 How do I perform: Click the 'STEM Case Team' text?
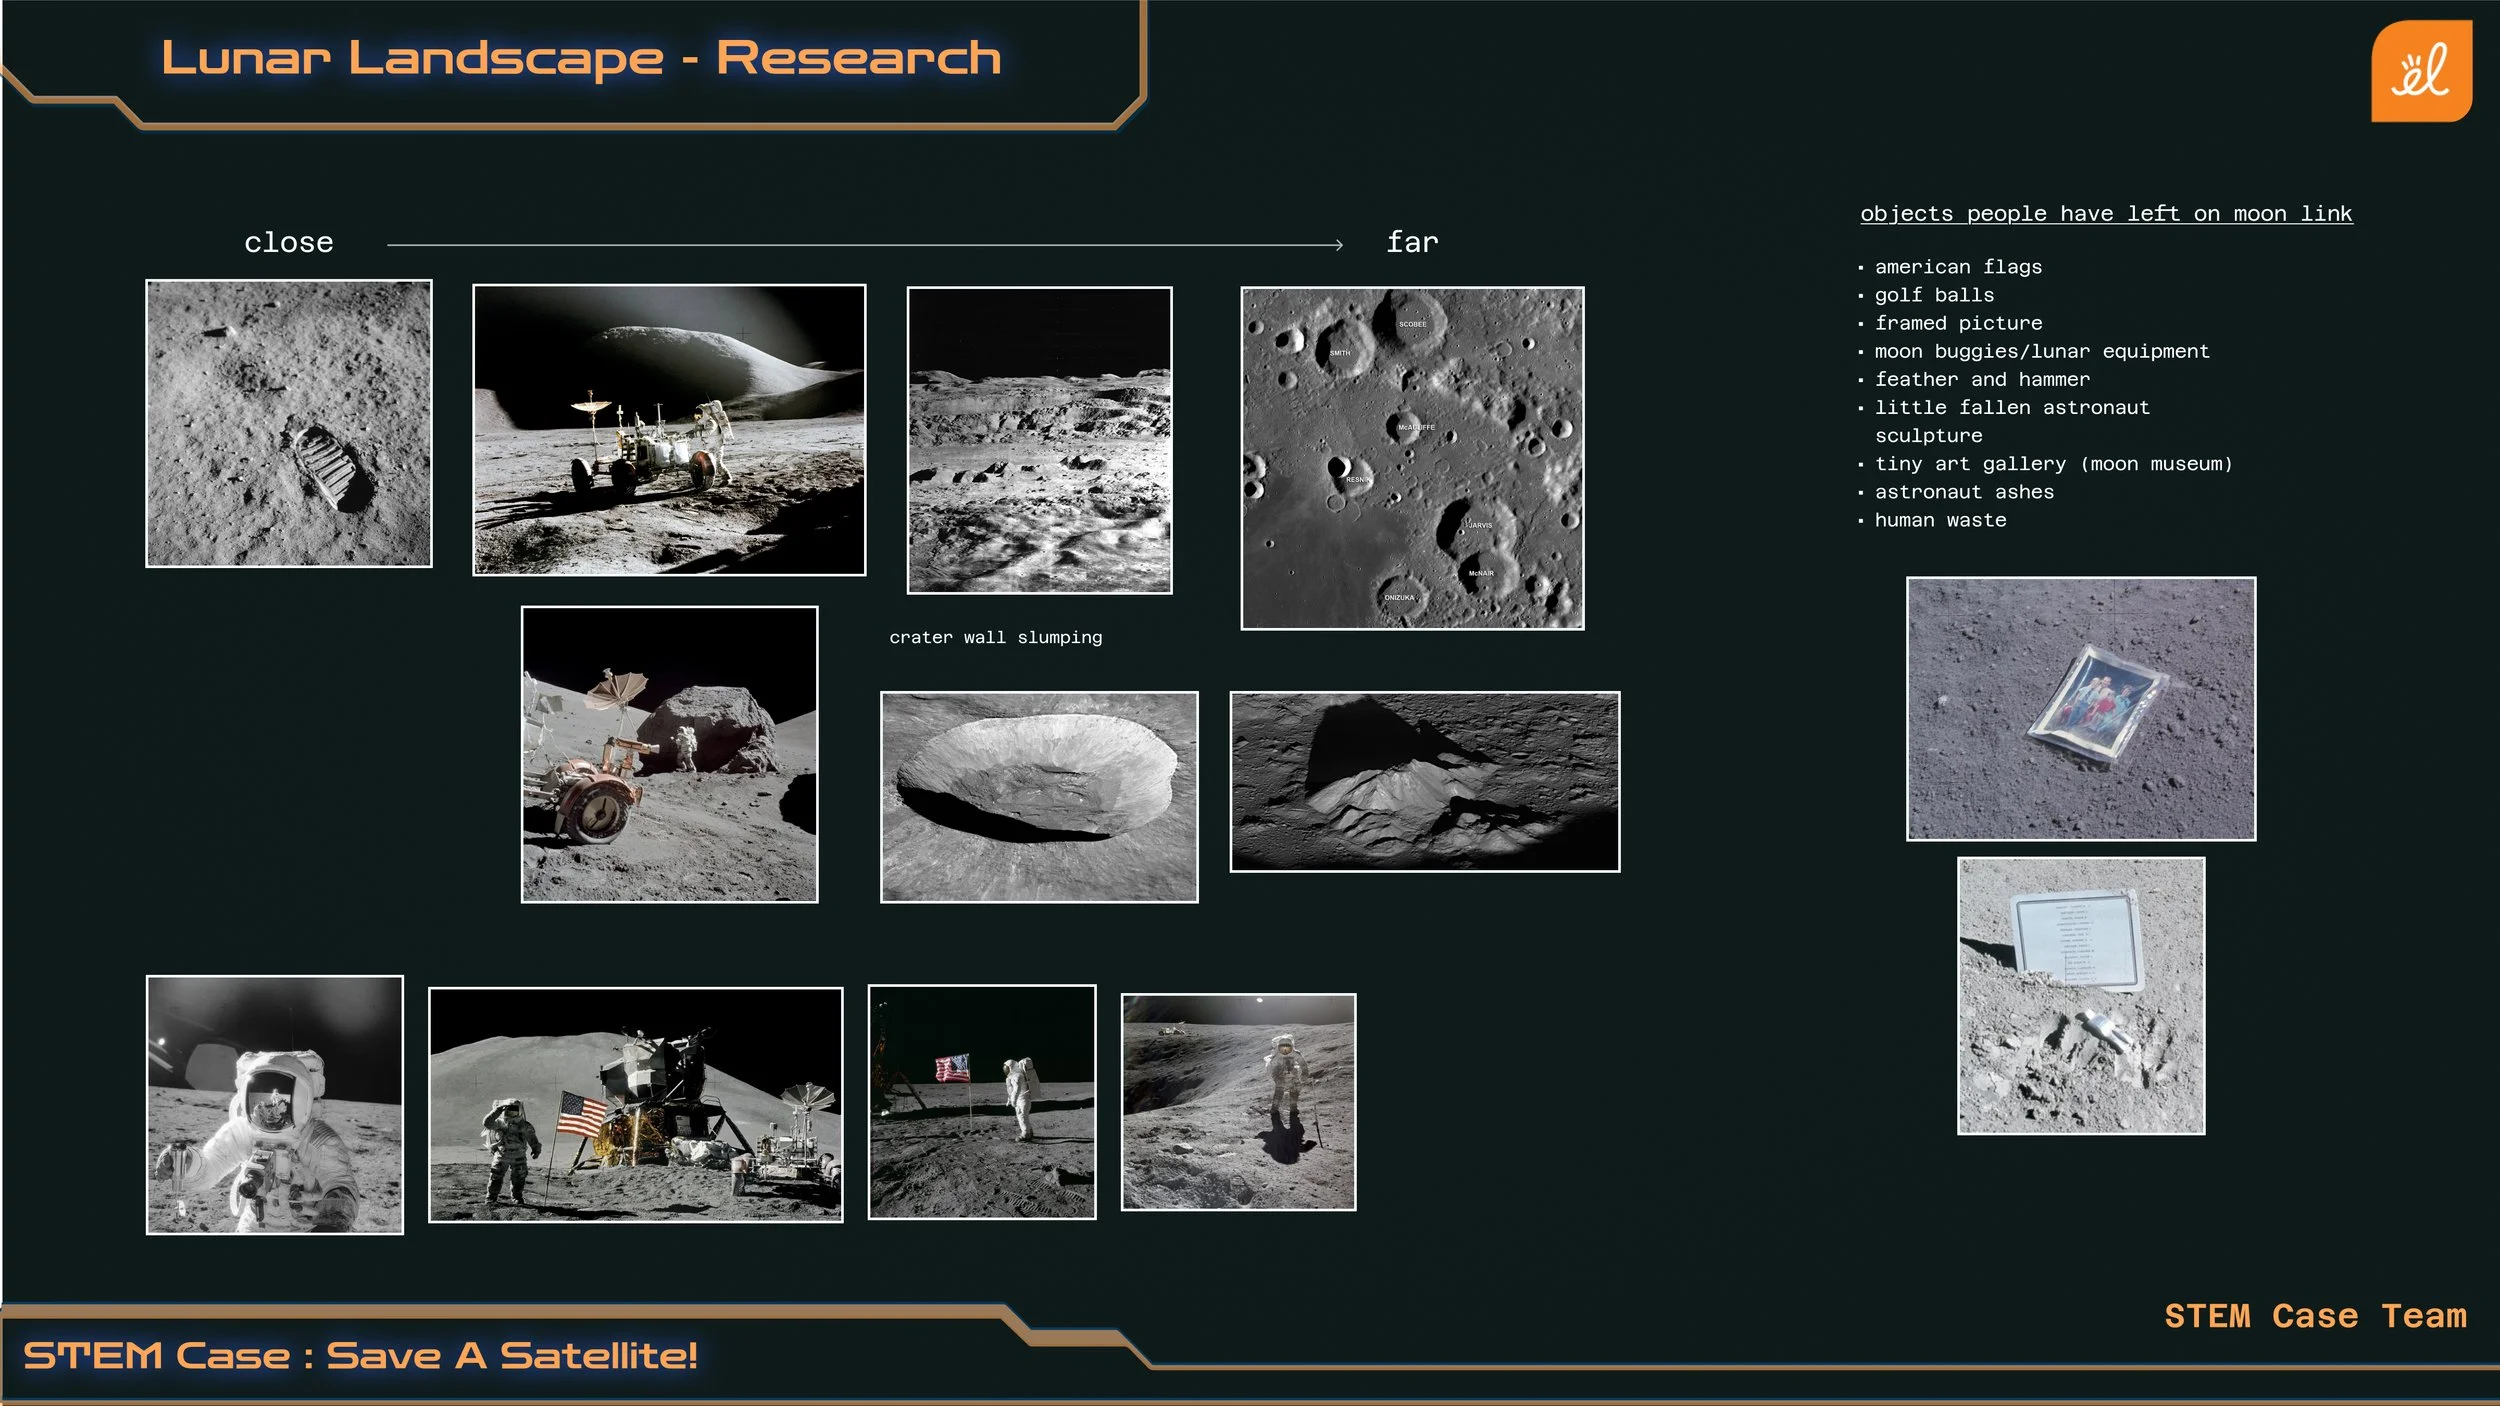[x=2314, y=1316]
